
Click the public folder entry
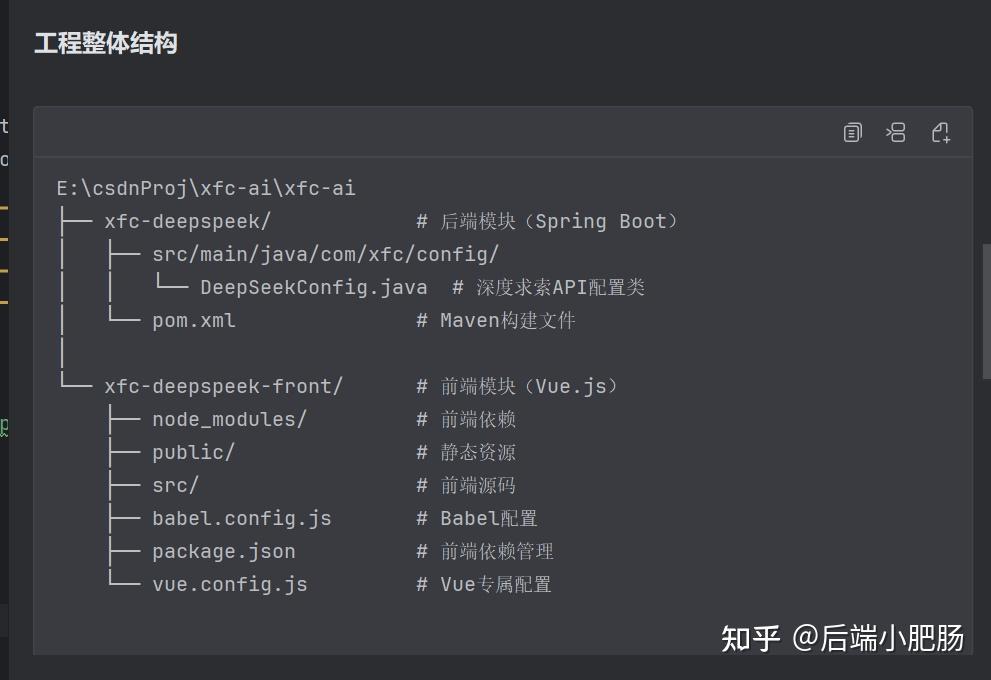click(x=193, y=452)
